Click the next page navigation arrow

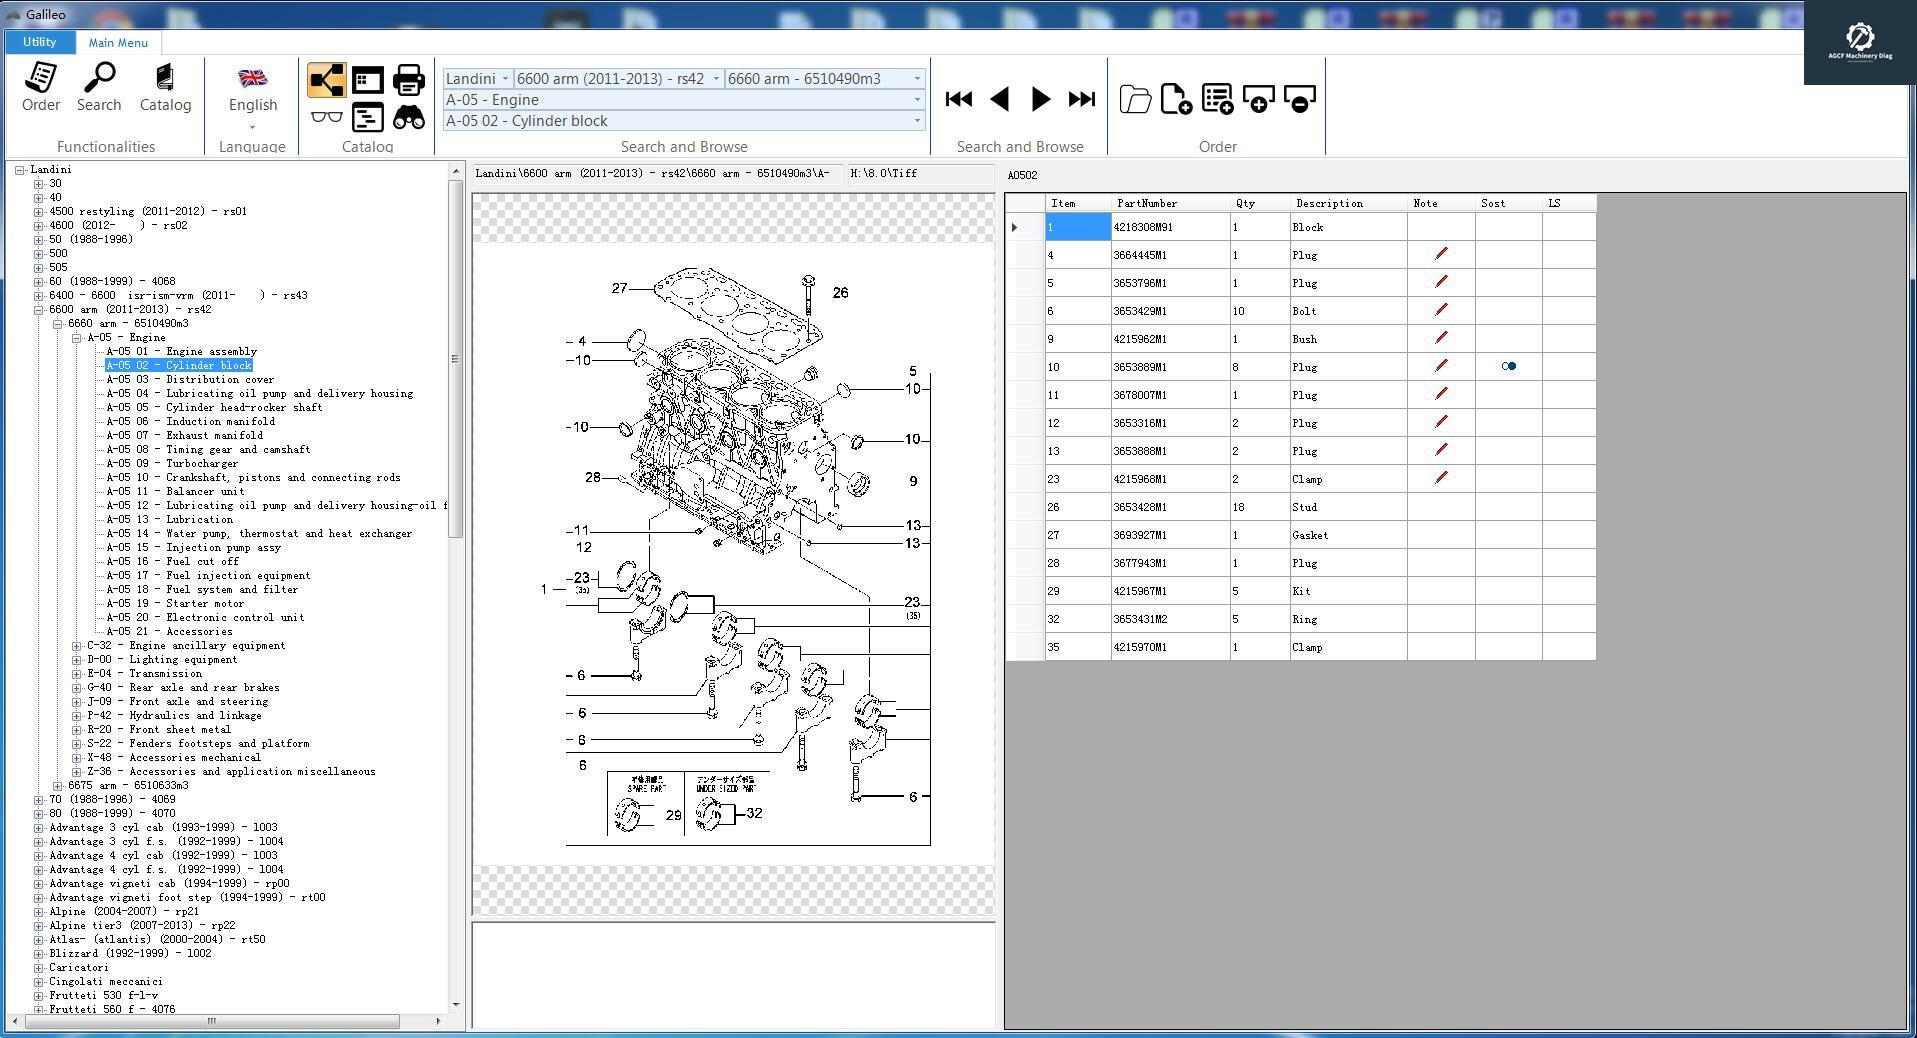click(x=1038, y=99)
